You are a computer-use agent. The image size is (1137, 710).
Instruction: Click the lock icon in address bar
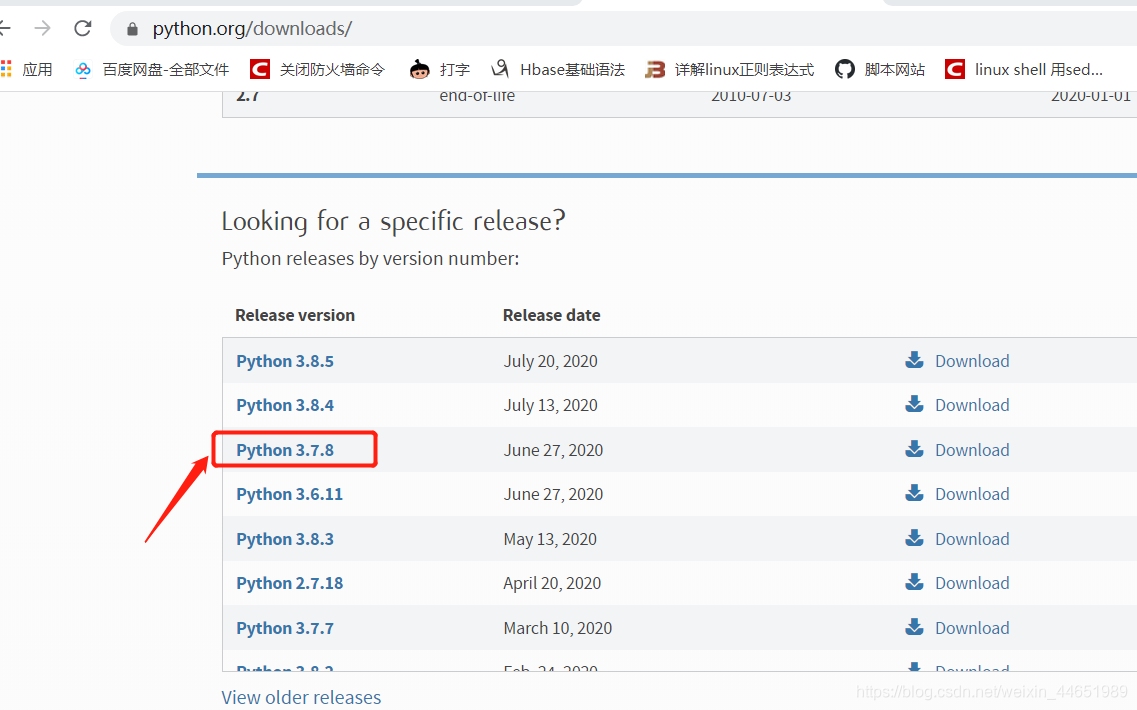click(x=132, y=29)
